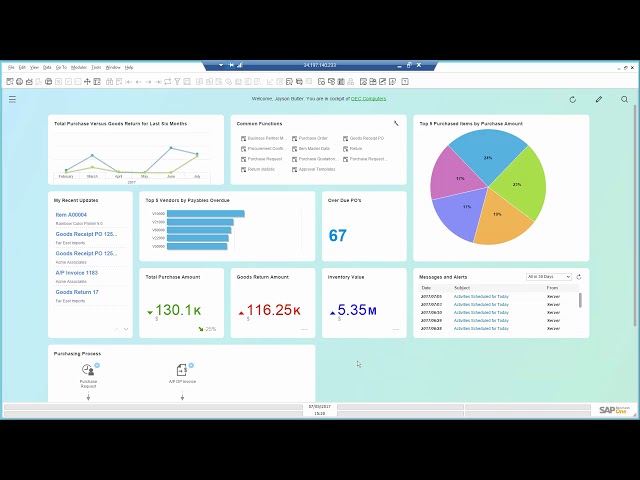Click the signal strength icon on remote bar
Screen dimensions: 640x480
240,65
